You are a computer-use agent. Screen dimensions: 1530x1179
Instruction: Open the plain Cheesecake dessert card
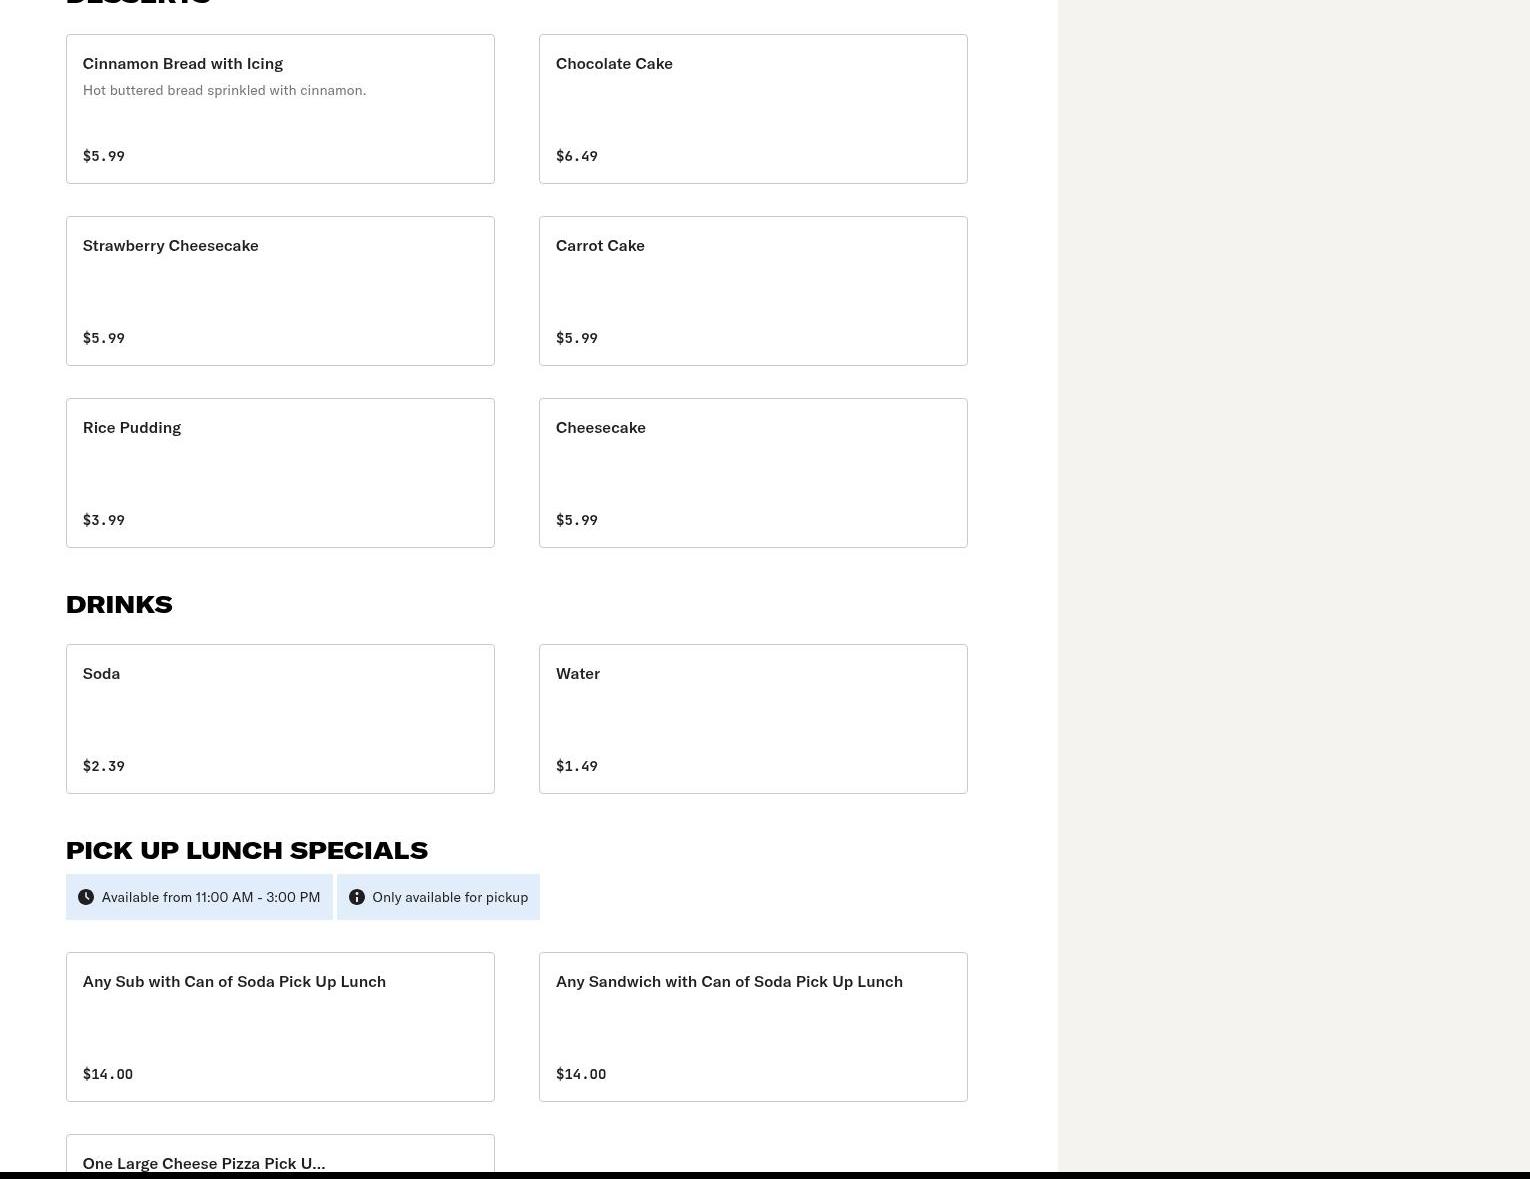(x=753, y=473)
